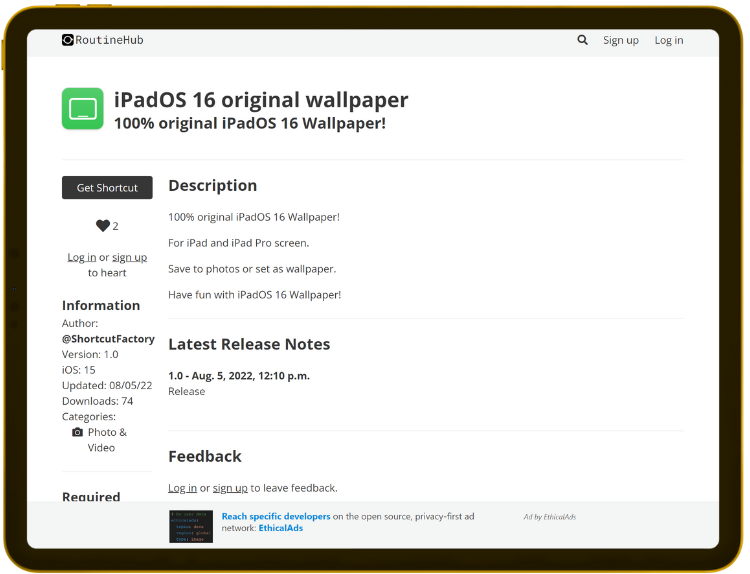Click the Release note text
The height and width of the screenshot is (574, 750).
point(187,392)
